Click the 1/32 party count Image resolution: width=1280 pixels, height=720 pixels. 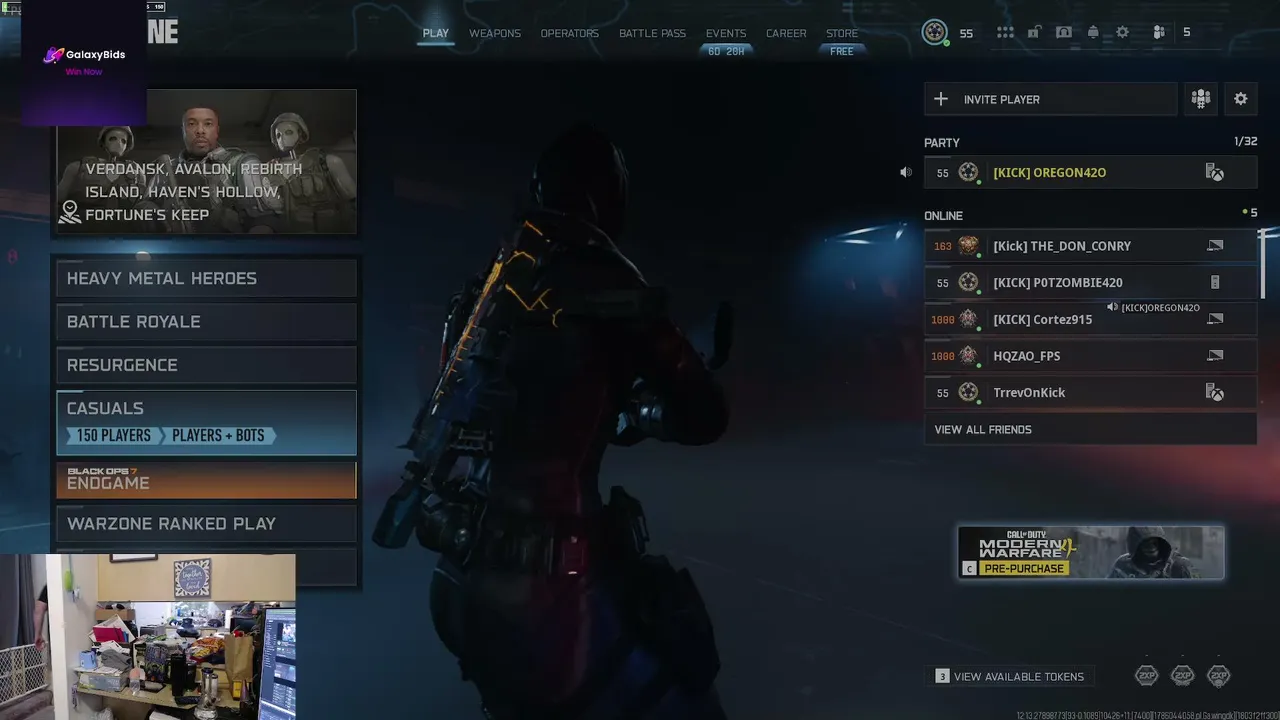1245,142
